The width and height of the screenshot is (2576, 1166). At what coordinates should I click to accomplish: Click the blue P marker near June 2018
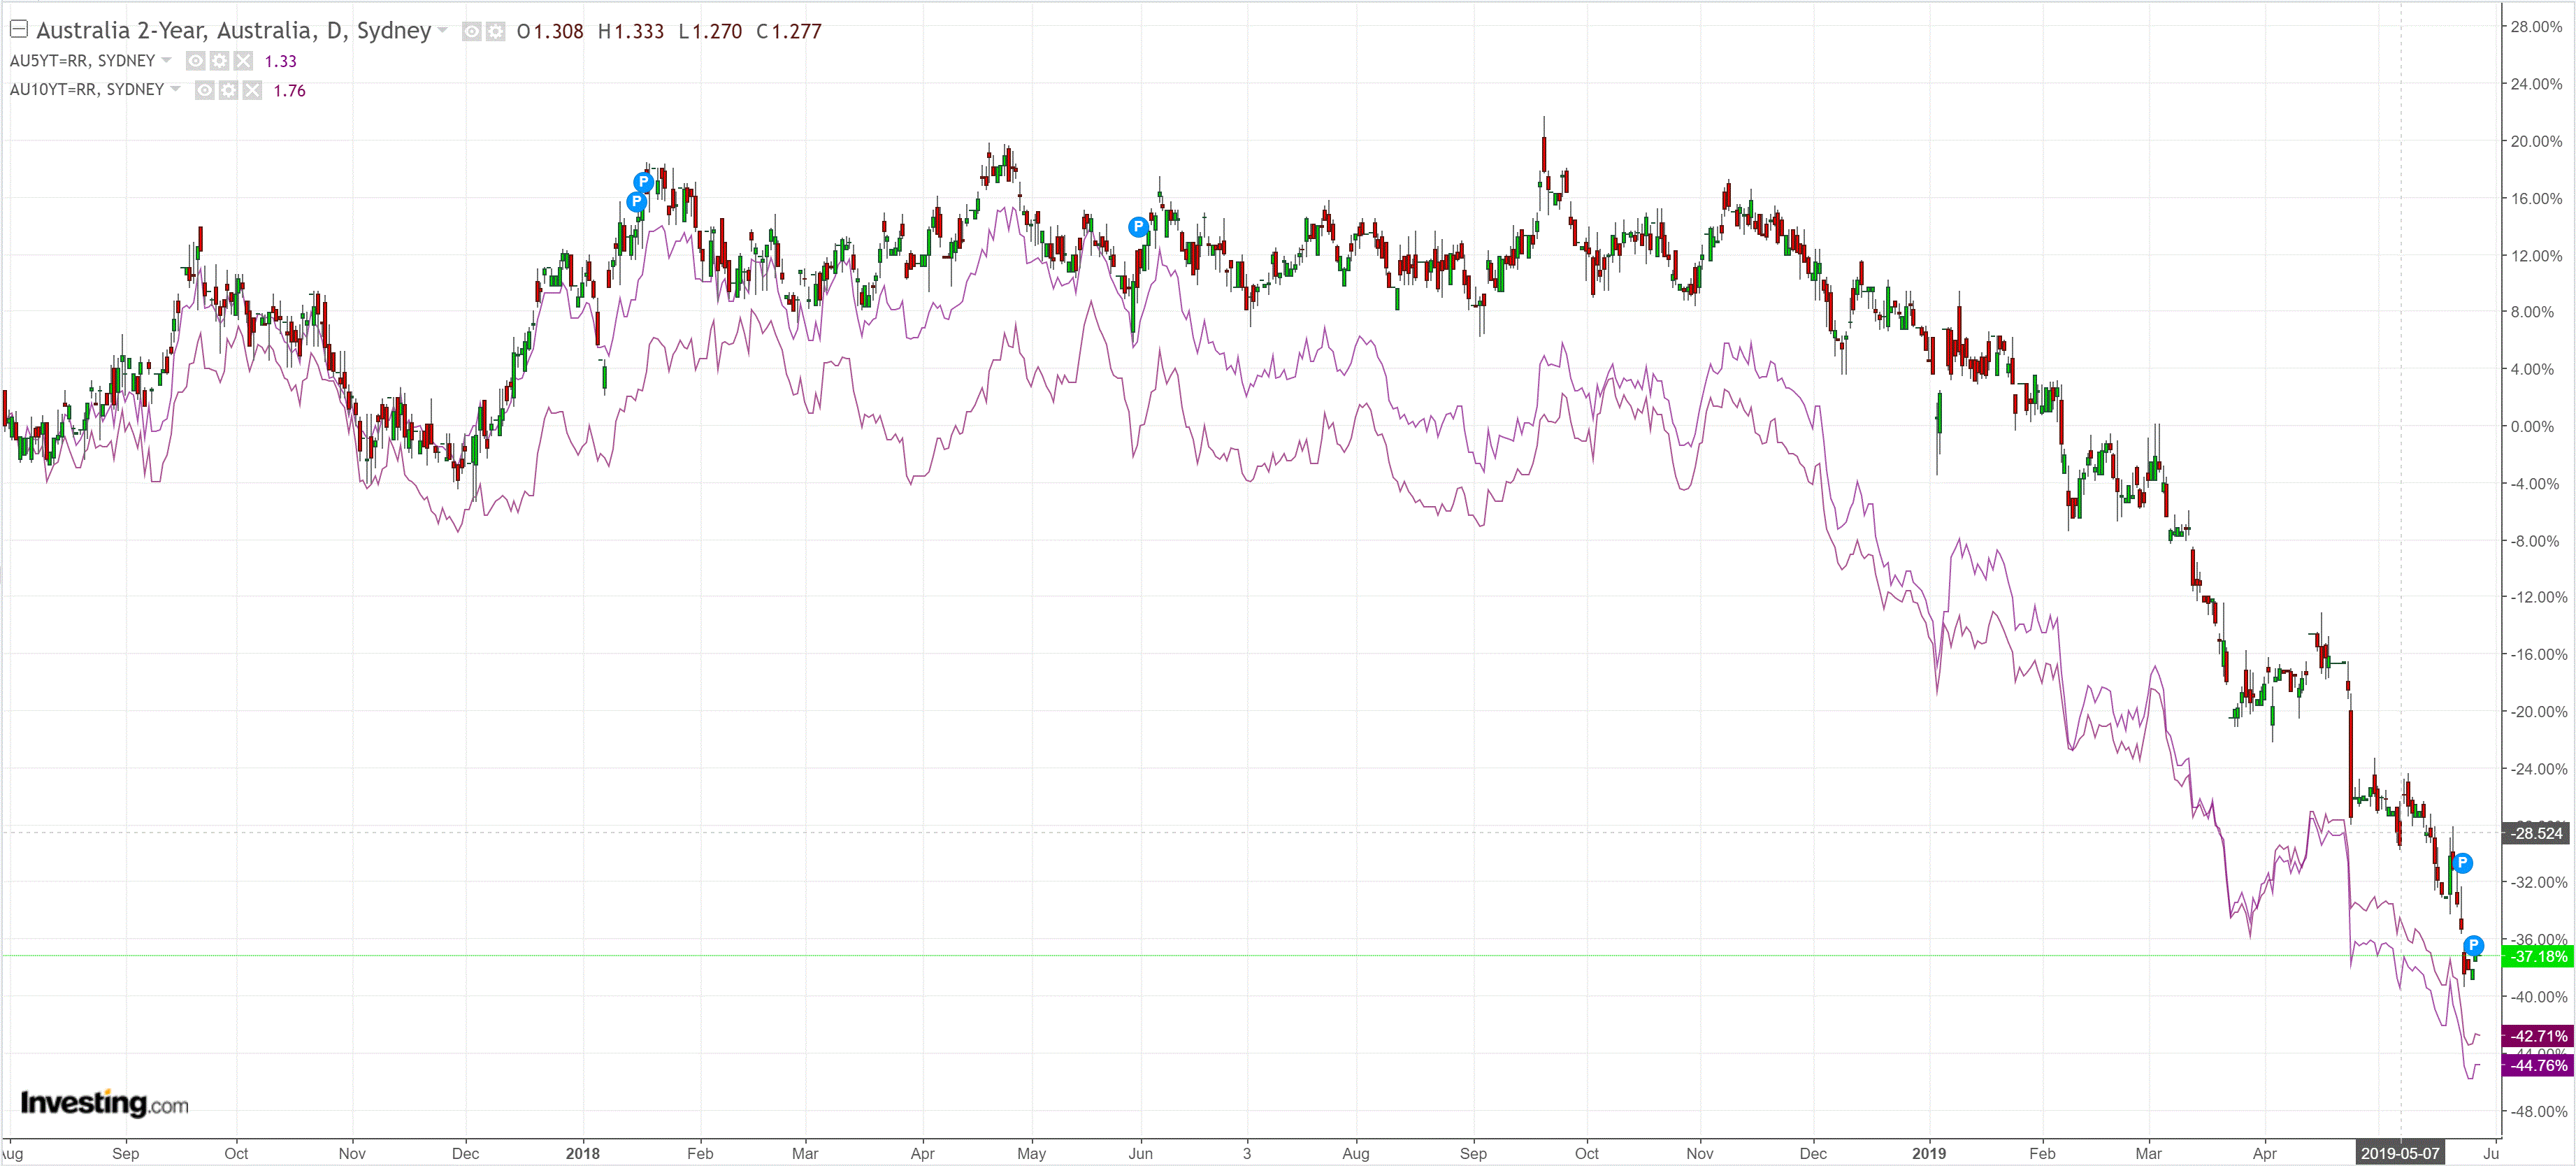1138,227
